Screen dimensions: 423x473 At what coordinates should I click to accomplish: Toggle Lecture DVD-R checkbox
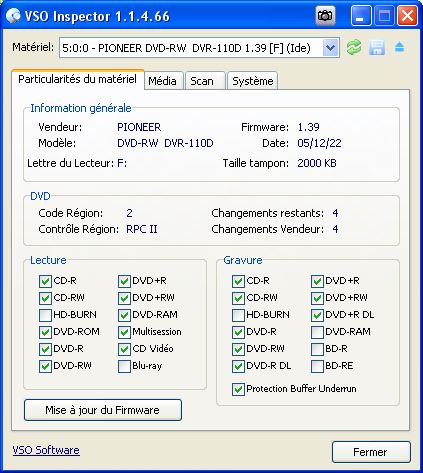click(45, 349)
